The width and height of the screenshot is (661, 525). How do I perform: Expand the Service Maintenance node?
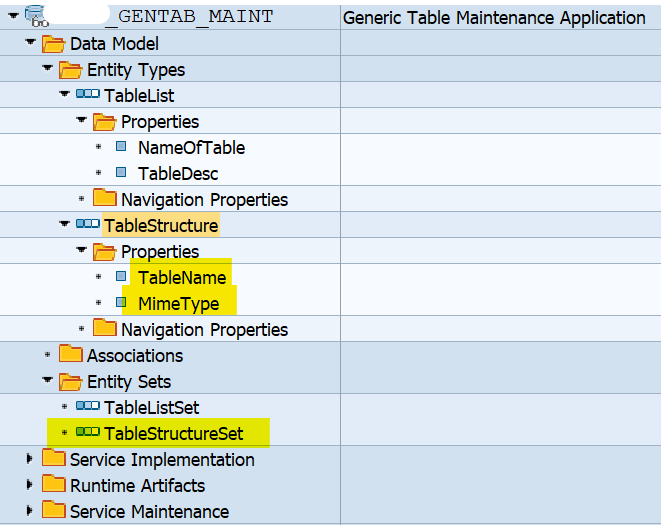pos(29,511)
